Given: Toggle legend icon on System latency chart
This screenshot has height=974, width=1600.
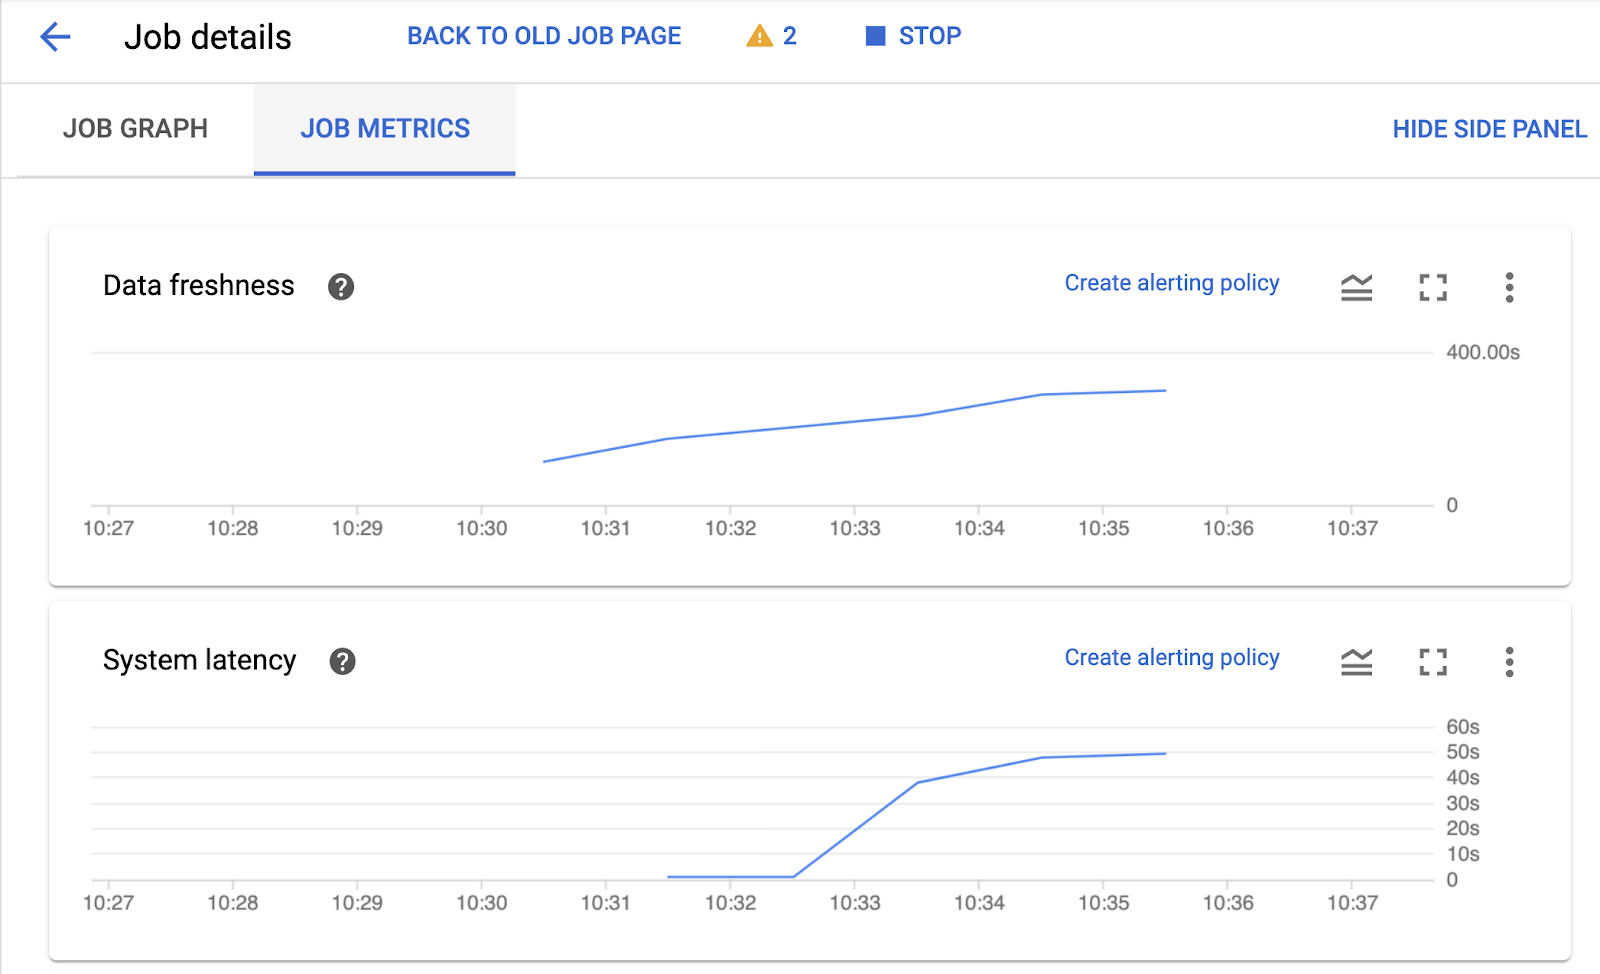Looking at the screenshot, I should [1356, 661].
